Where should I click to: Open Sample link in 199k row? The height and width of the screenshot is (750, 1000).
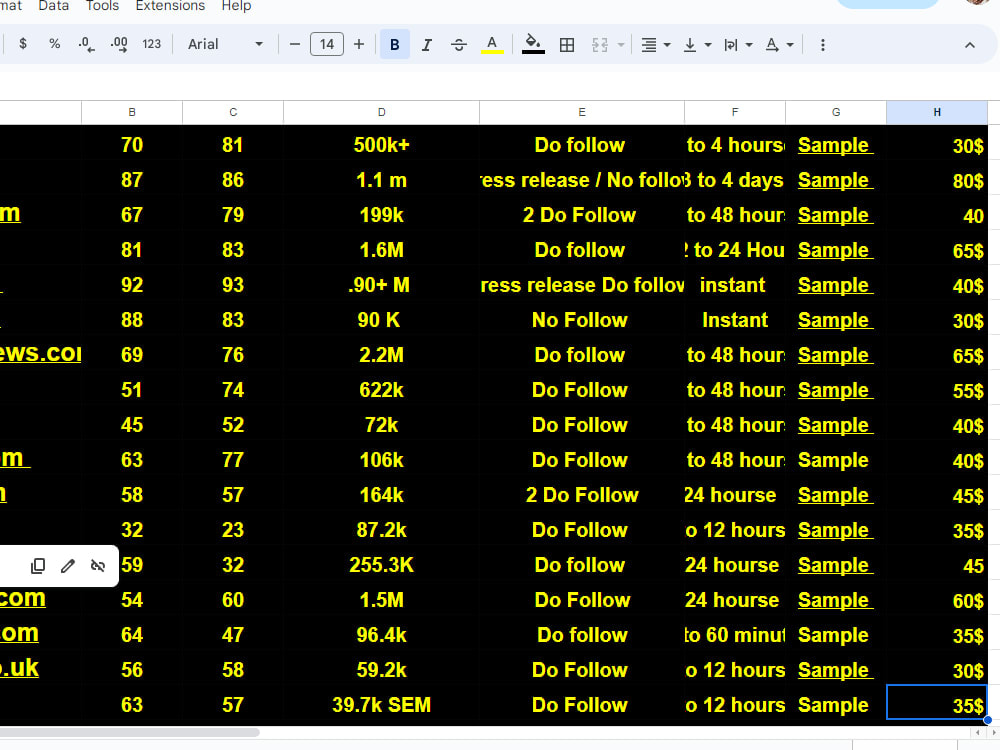(835, 215)
